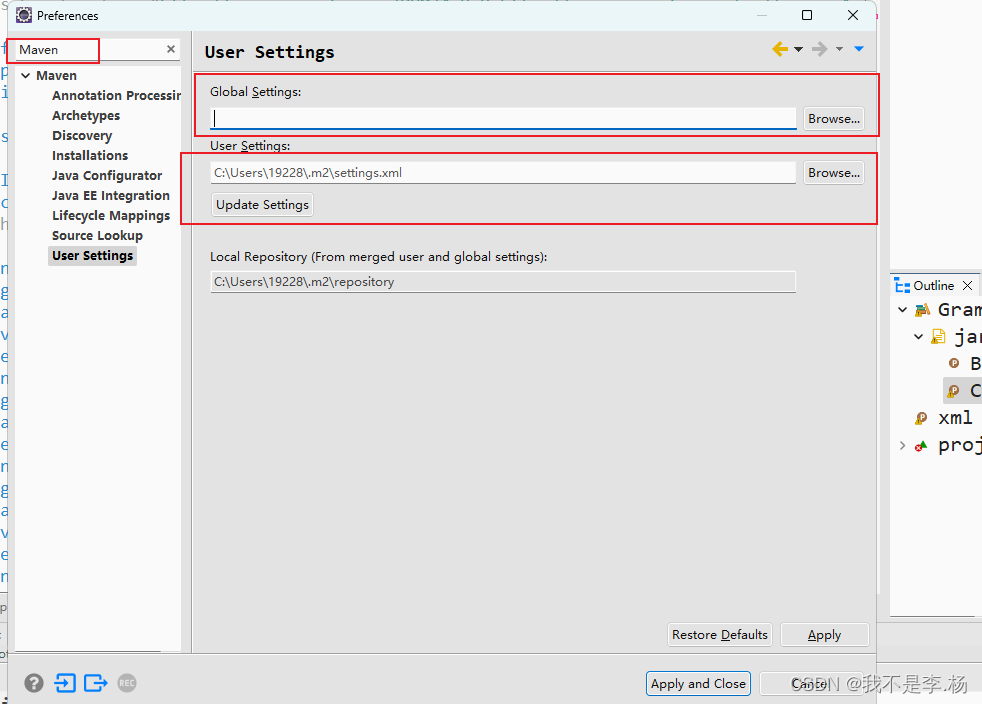Open Java EE Integration page

tap(111, 195)
